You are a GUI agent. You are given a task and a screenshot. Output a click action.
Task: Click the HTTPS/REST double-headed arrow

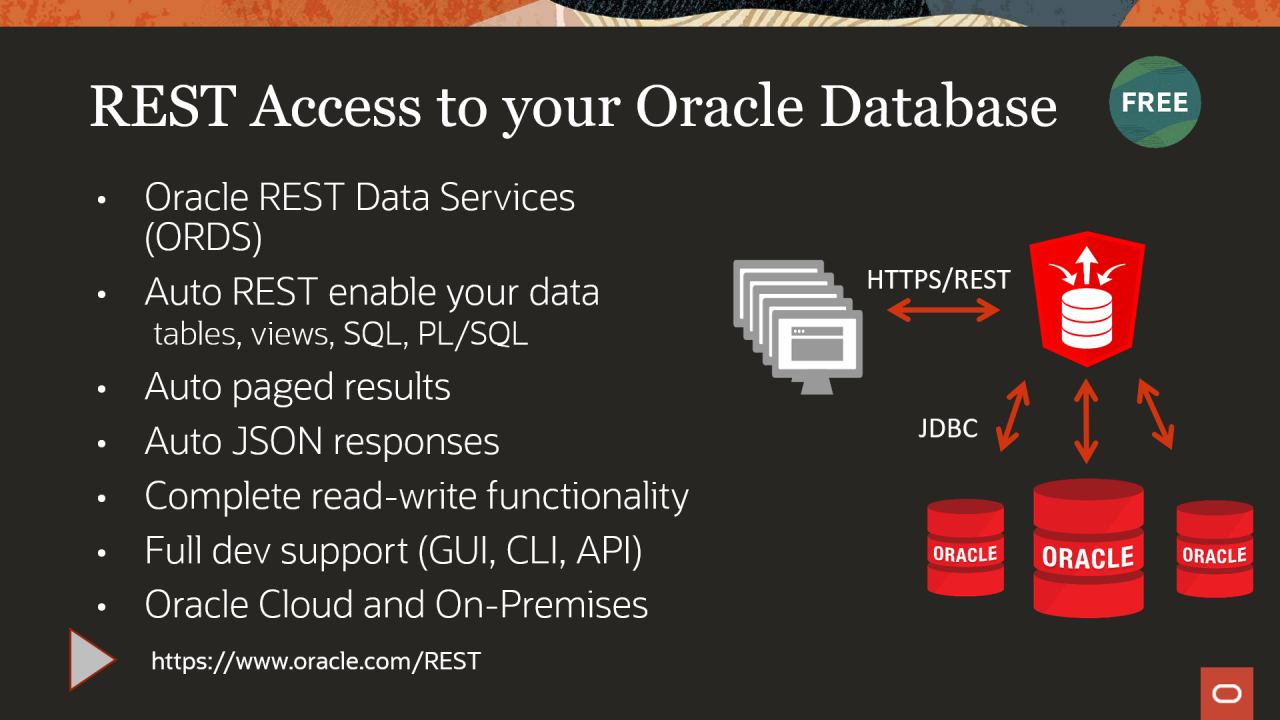point(944,311)
